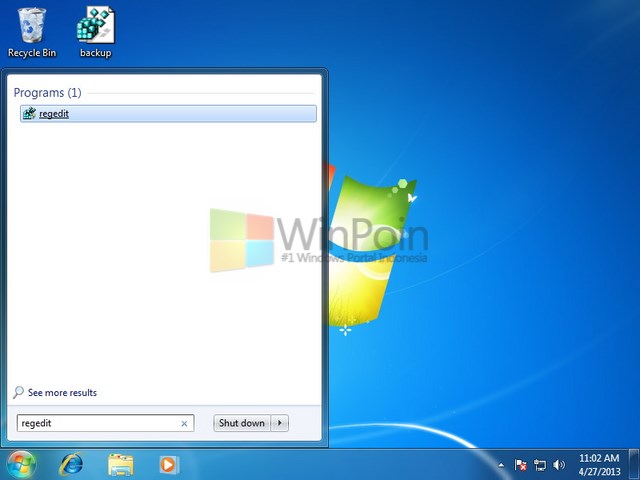This screenshot has height=480, width=640.
Task: Select the Recycle Bin desktop icon
Action: coord(32,33)
